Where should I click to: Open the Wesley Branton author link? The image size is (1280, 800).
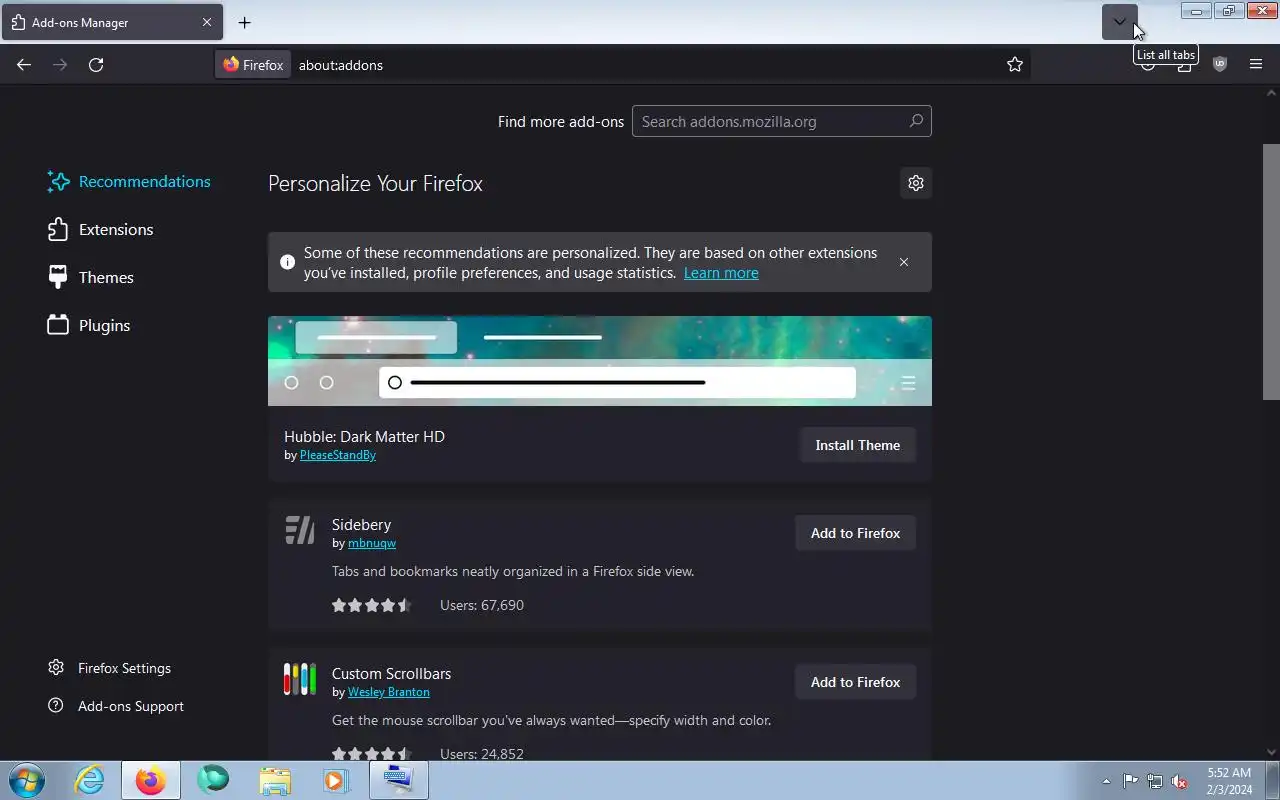click(389, 692)
